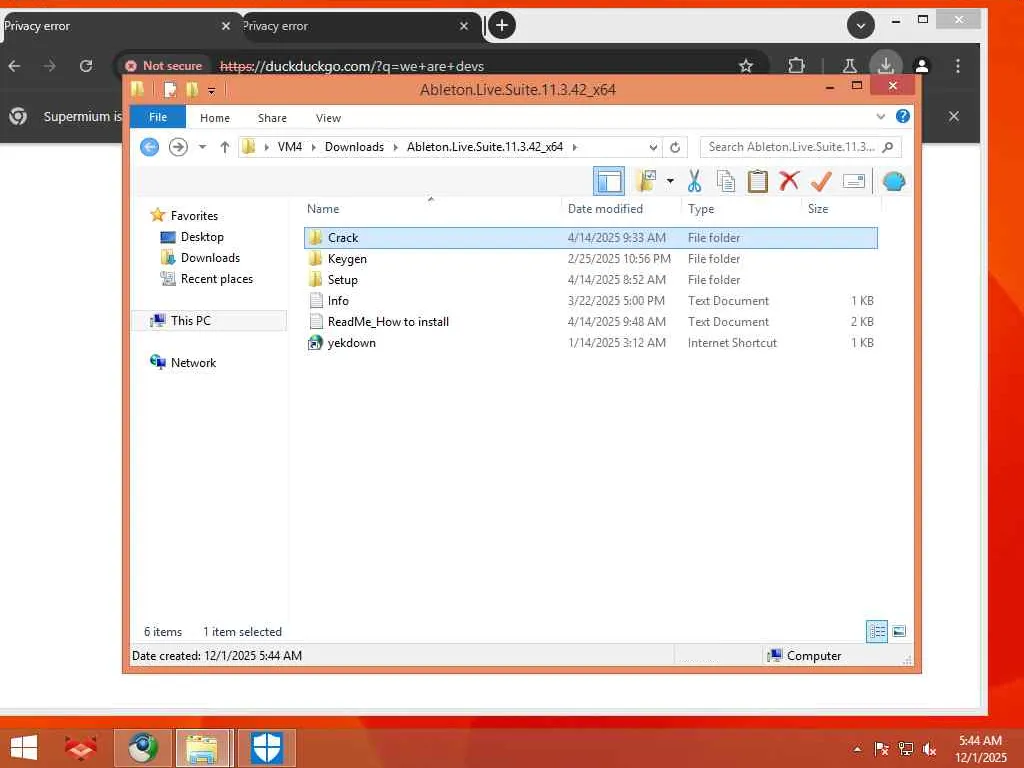Open the shield app in taskbar
This screenshot has width=1024, height=768.
tap(266, 747)
